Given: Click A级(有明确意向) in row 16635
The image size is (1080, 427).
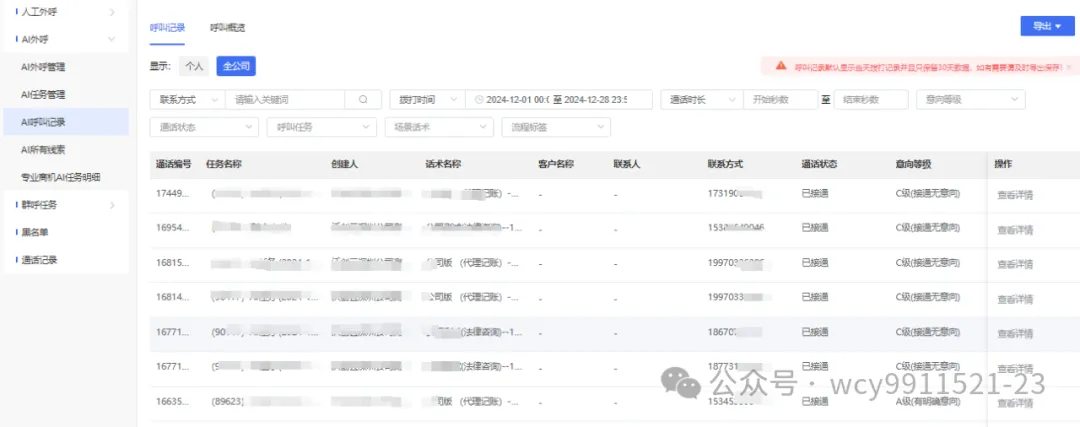Looking at the screenshot, I should point(927,401).
